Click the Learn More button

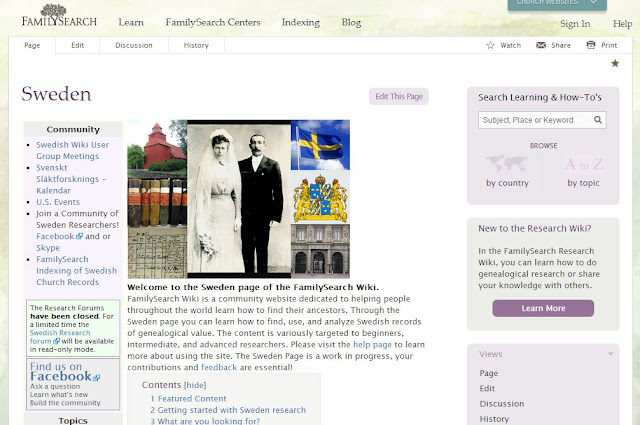(x=543, y=308)
